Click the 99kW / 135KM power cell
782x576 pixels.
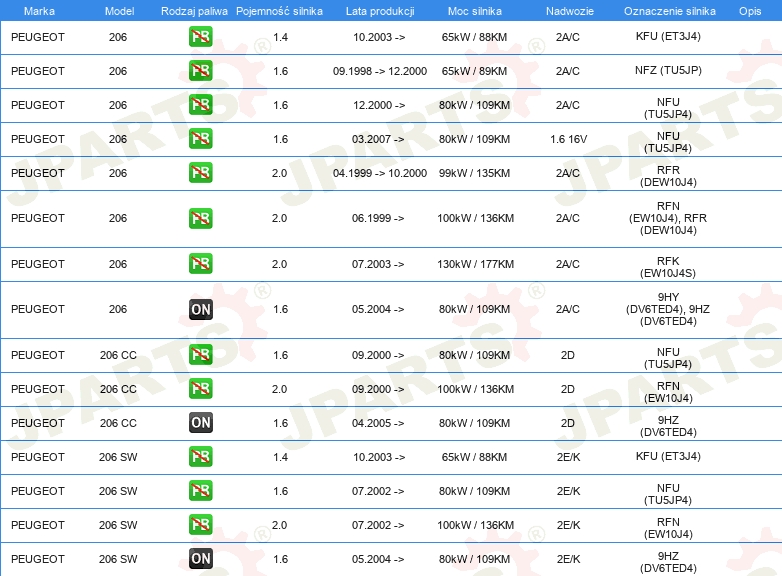tap(474, 173)
